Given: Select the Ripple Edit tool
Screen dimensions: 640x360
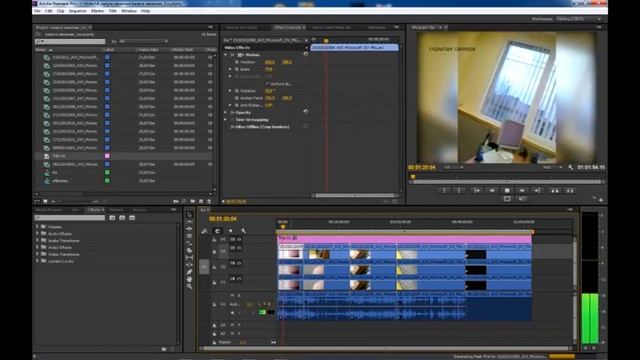Looking at the screenshot, I should (189, 229).
